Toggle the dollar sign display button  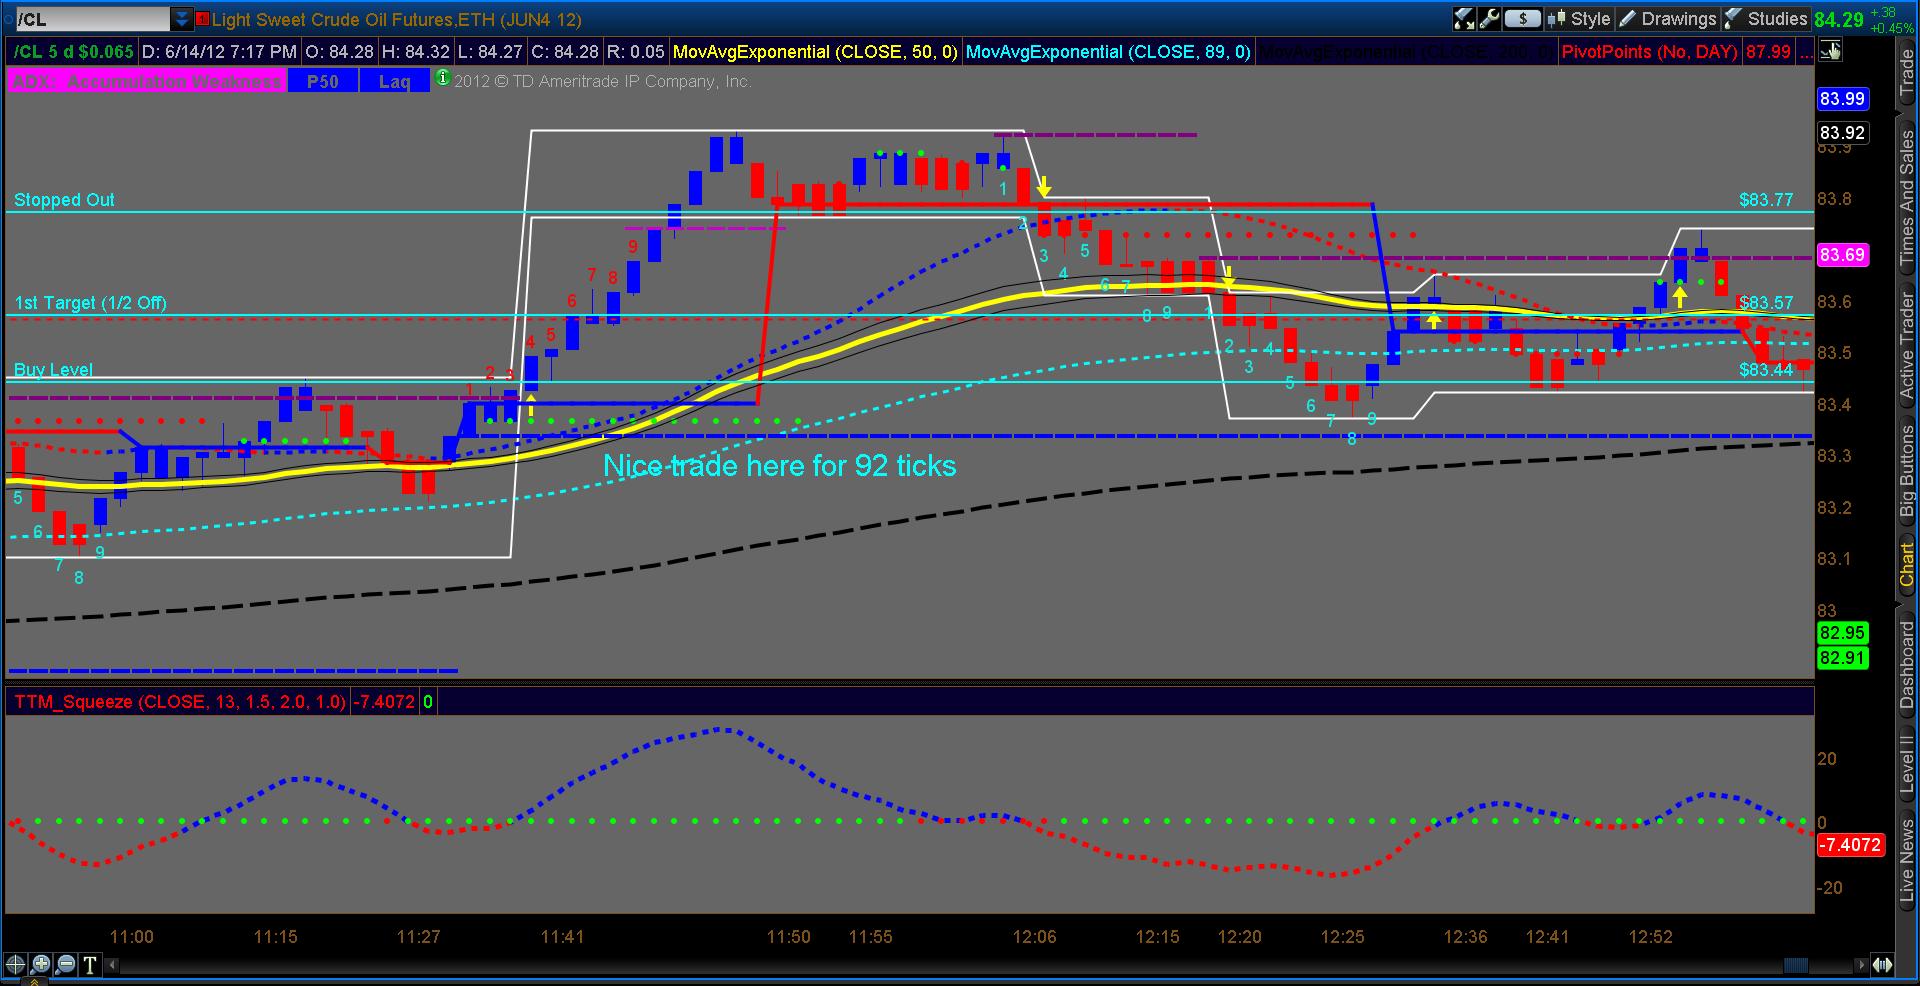[1522, 18]
